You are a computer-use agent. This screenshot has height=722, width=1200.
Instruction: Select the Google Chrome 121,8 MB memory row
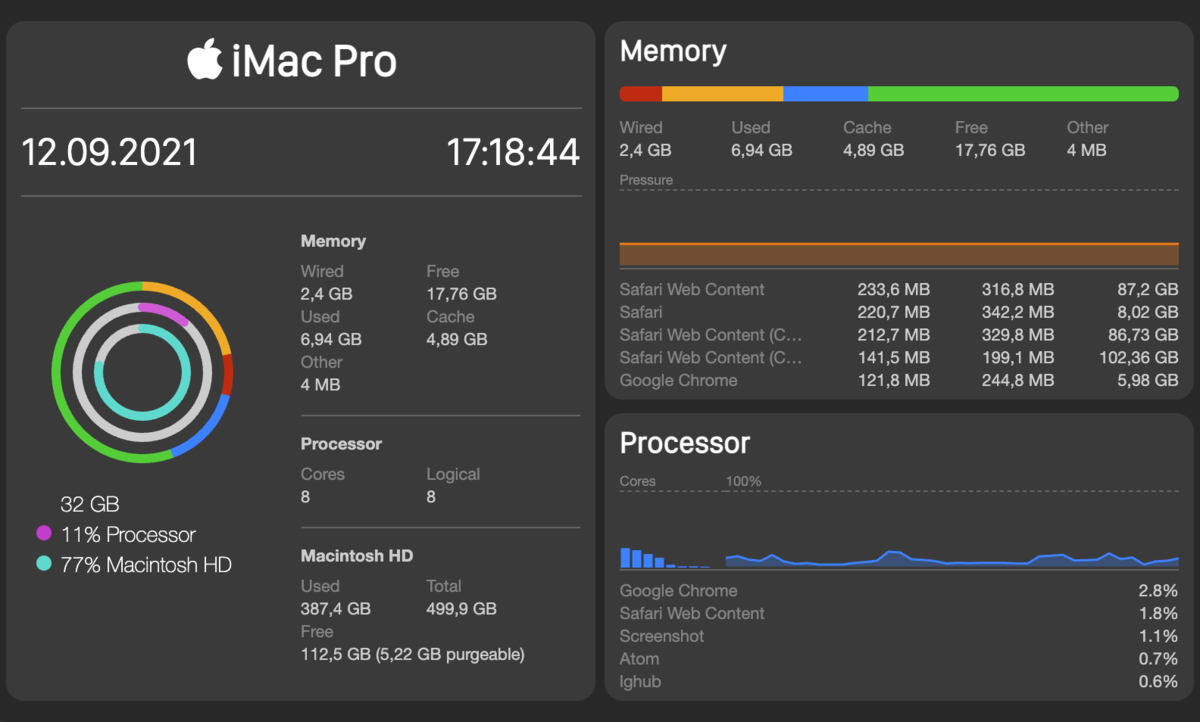(899, 380)
